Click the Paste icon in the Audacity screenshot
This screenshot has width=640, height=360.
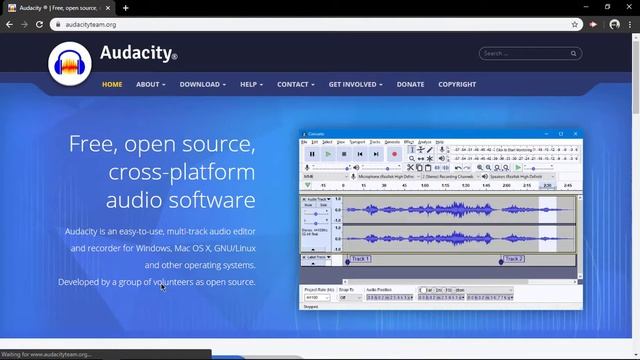(x=428, y=168)
